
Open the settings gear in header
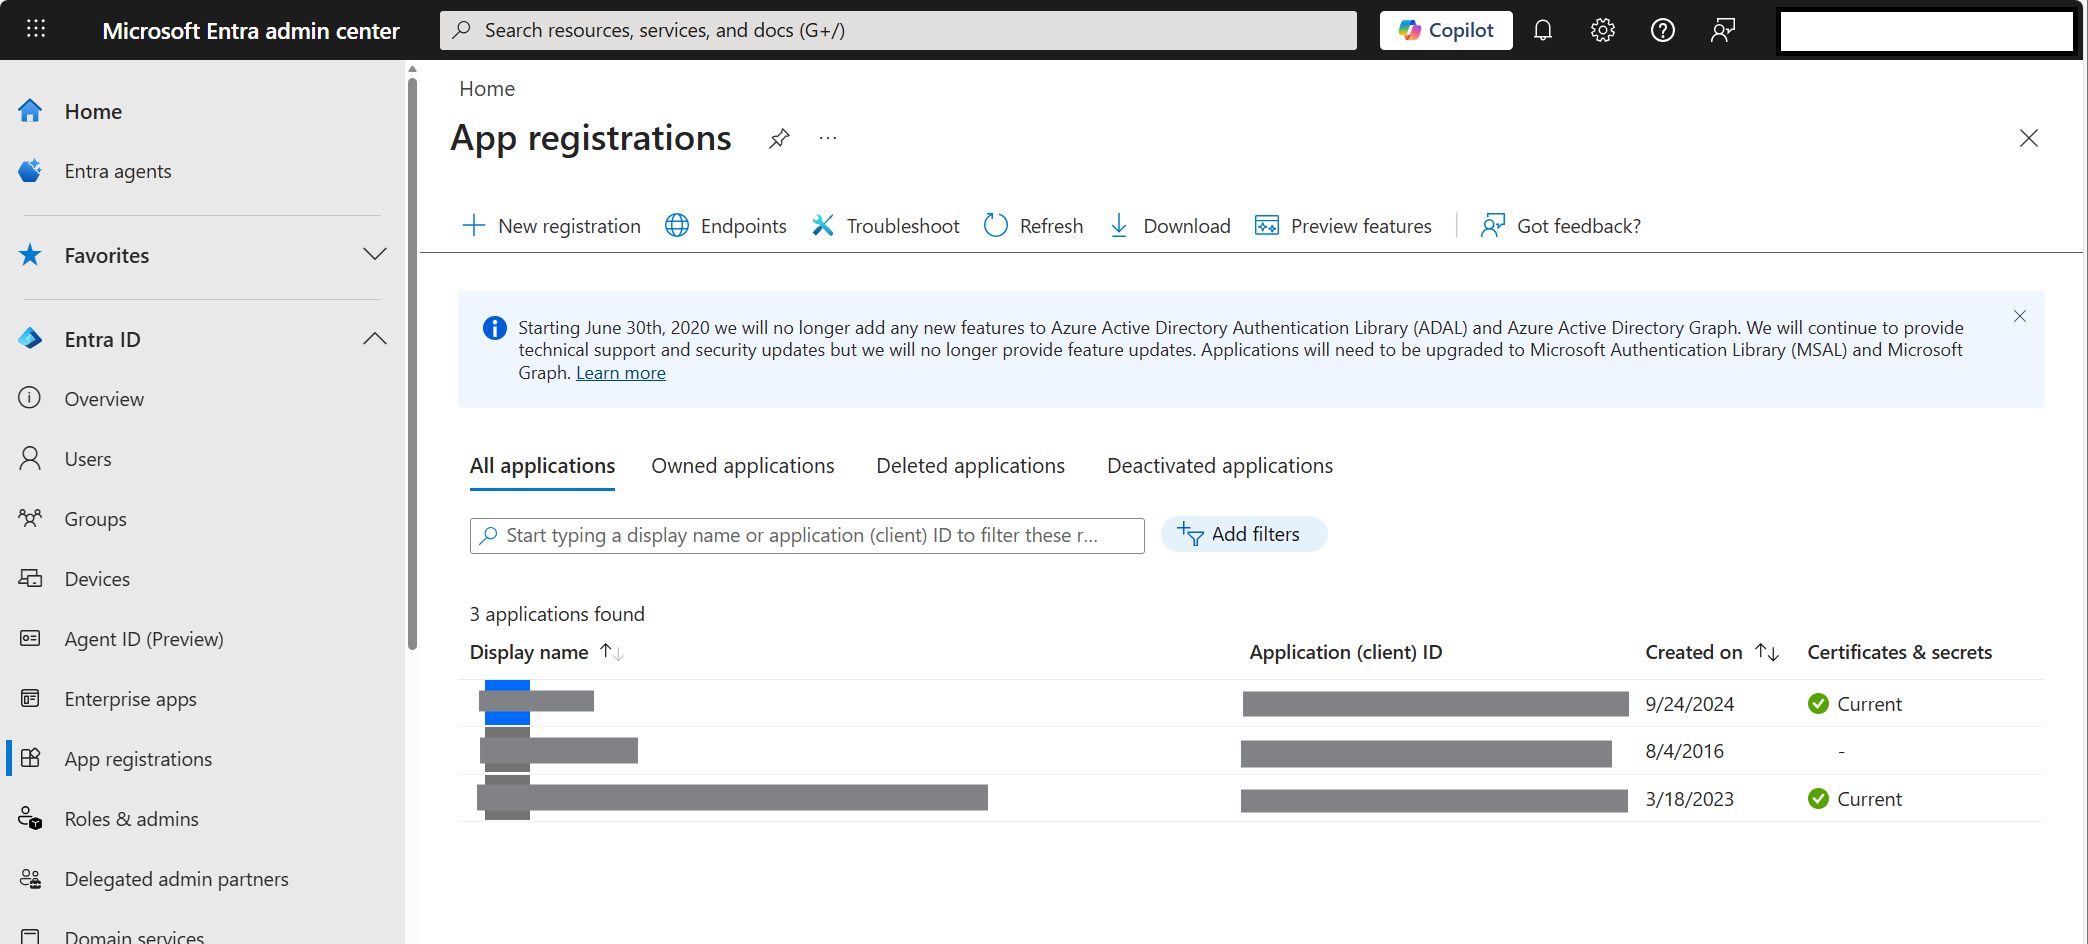(x=1602, y=30)
